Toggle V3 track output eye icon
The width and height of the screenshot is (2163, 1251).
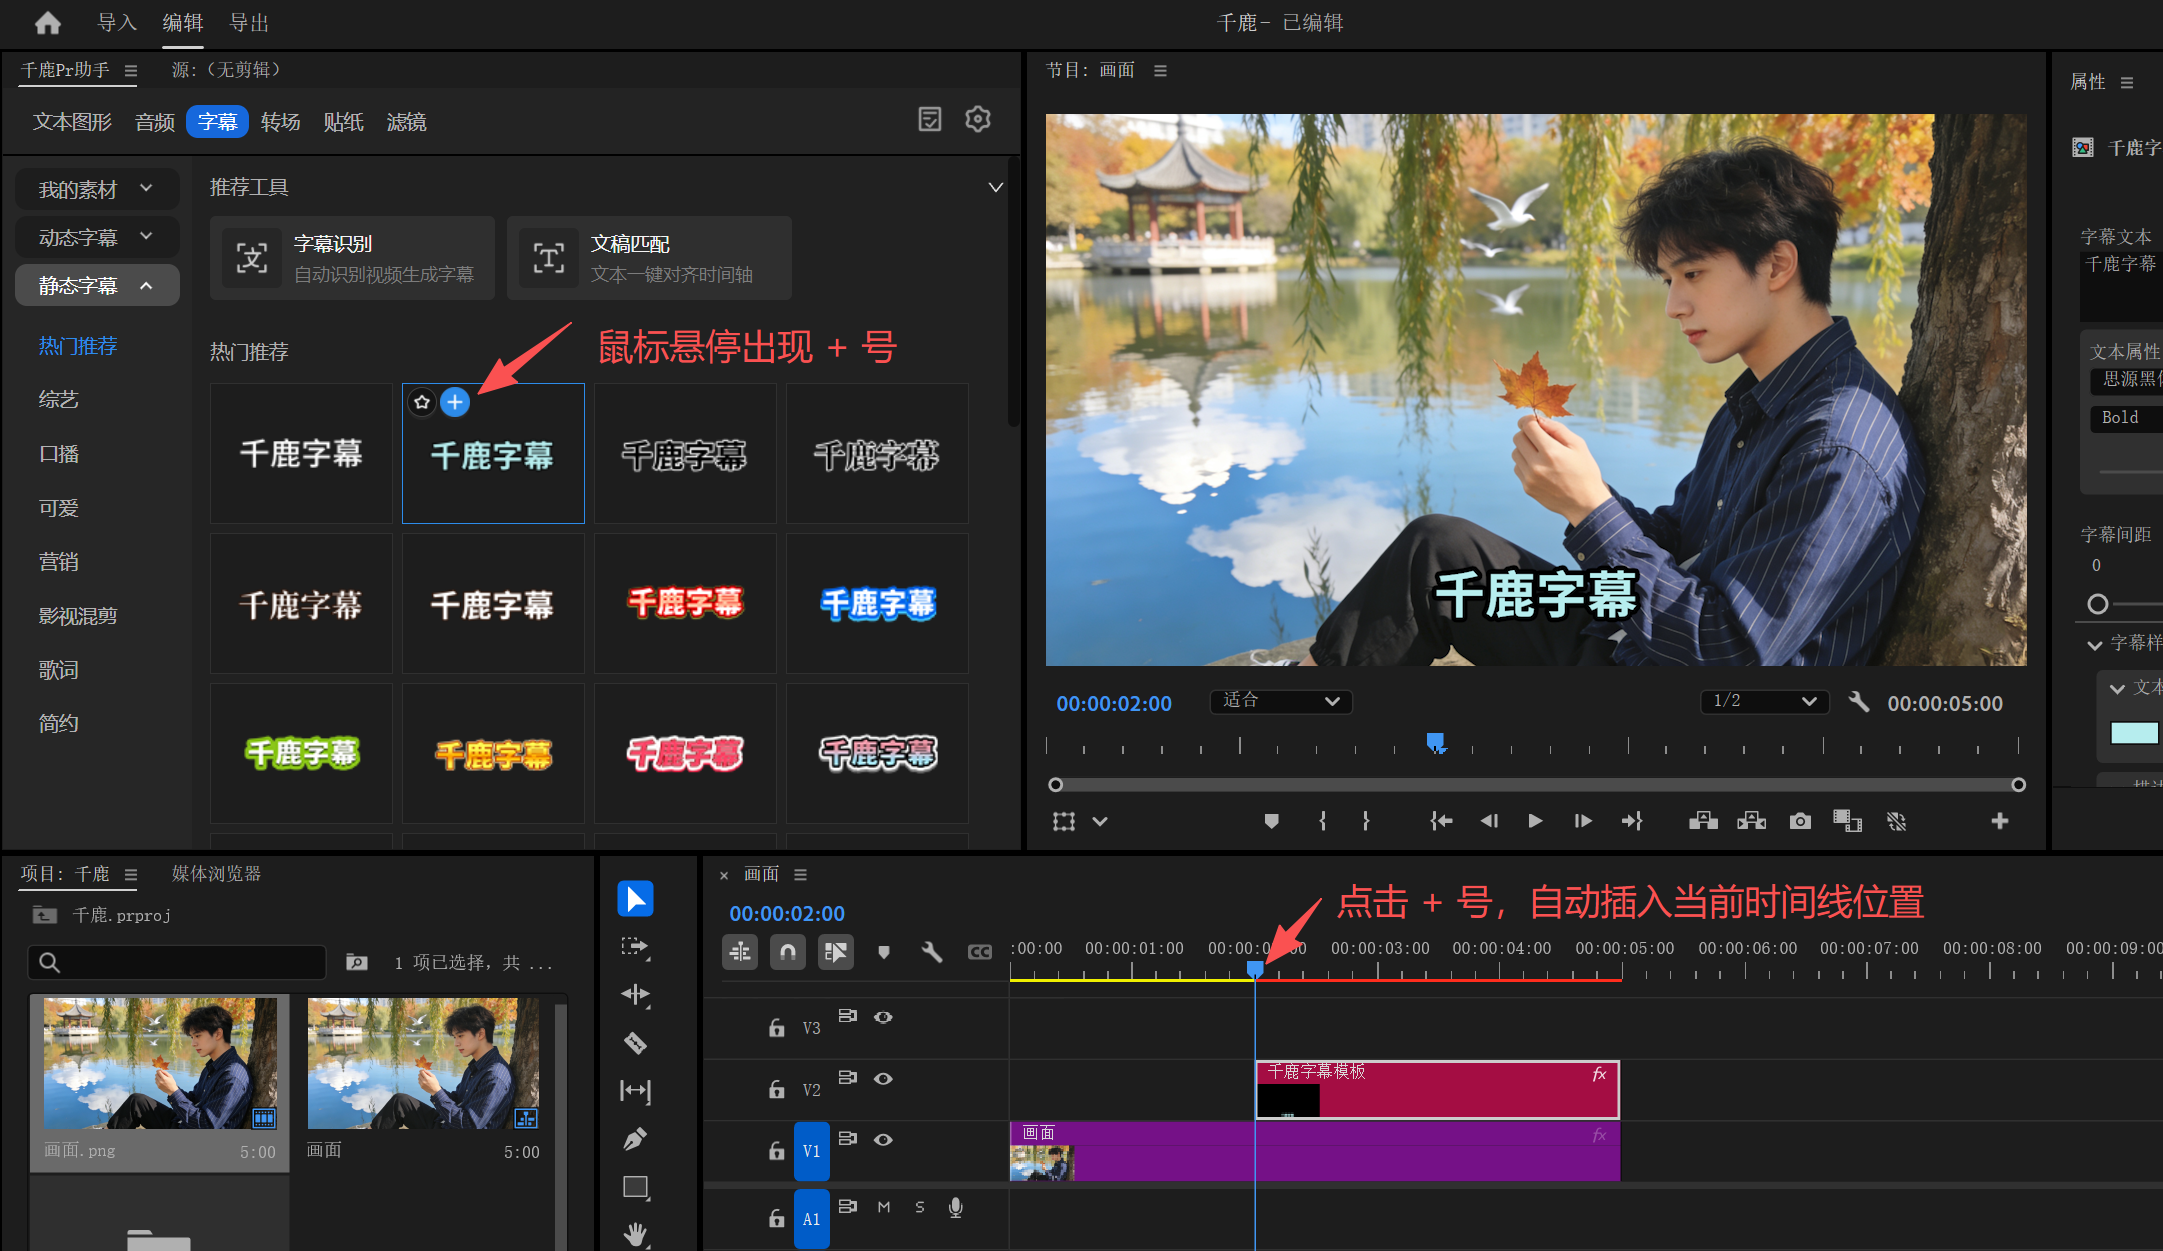pyautogui.click(x=883, y=1018)
